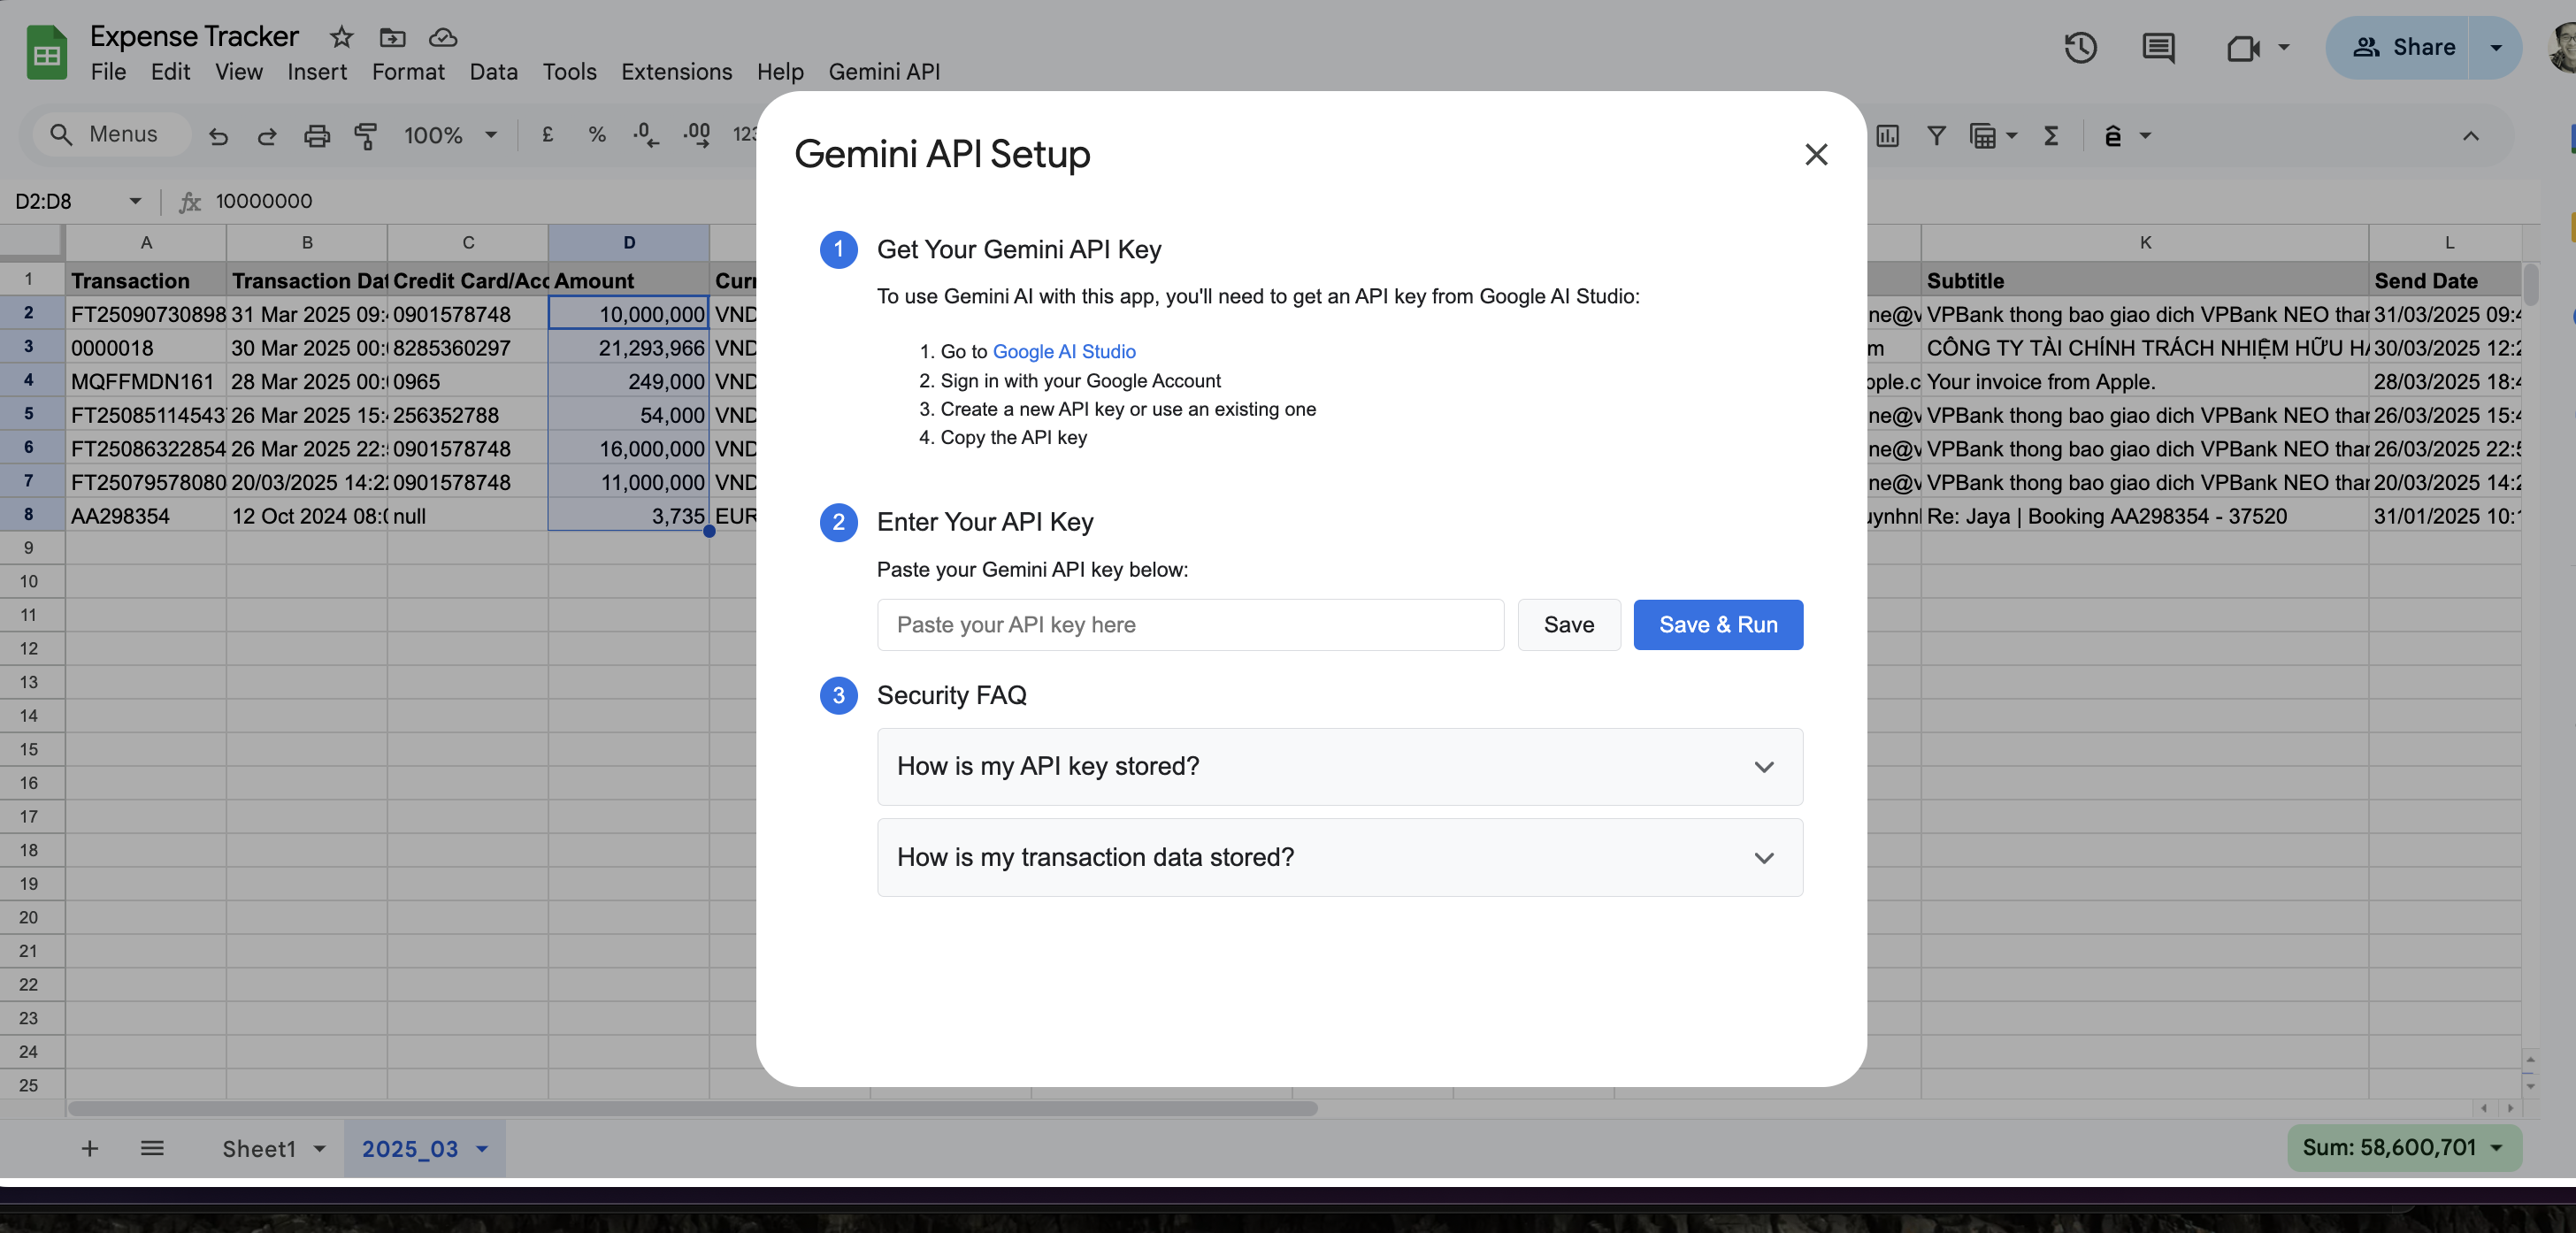
Task: Increase decimal places
Action: pyautogui.click(x=696, y=135)
